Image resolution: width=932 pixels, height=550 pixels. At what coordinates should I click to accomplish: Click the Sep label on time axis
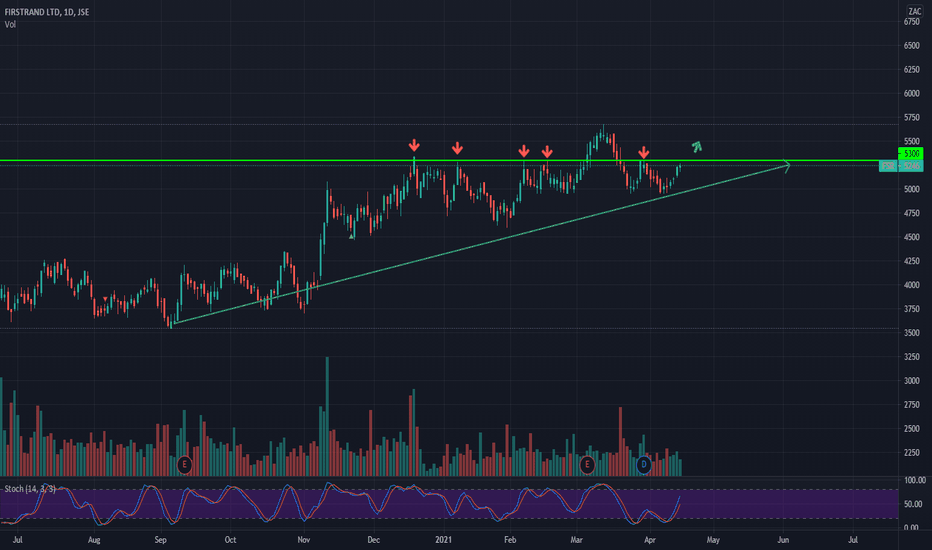point(160,540)
